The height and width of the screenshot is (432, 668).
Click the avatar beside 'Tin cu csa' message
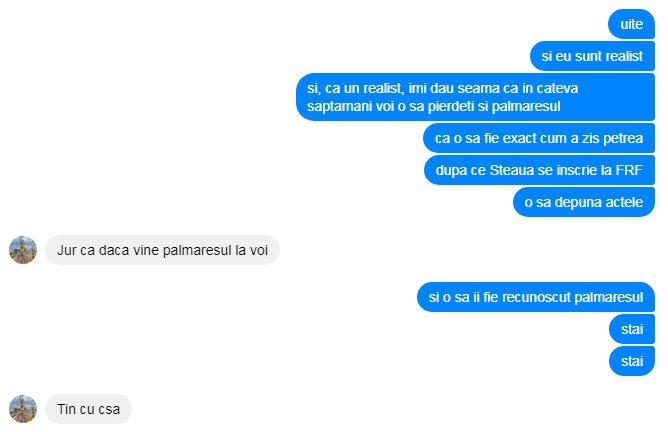[23, 409]
